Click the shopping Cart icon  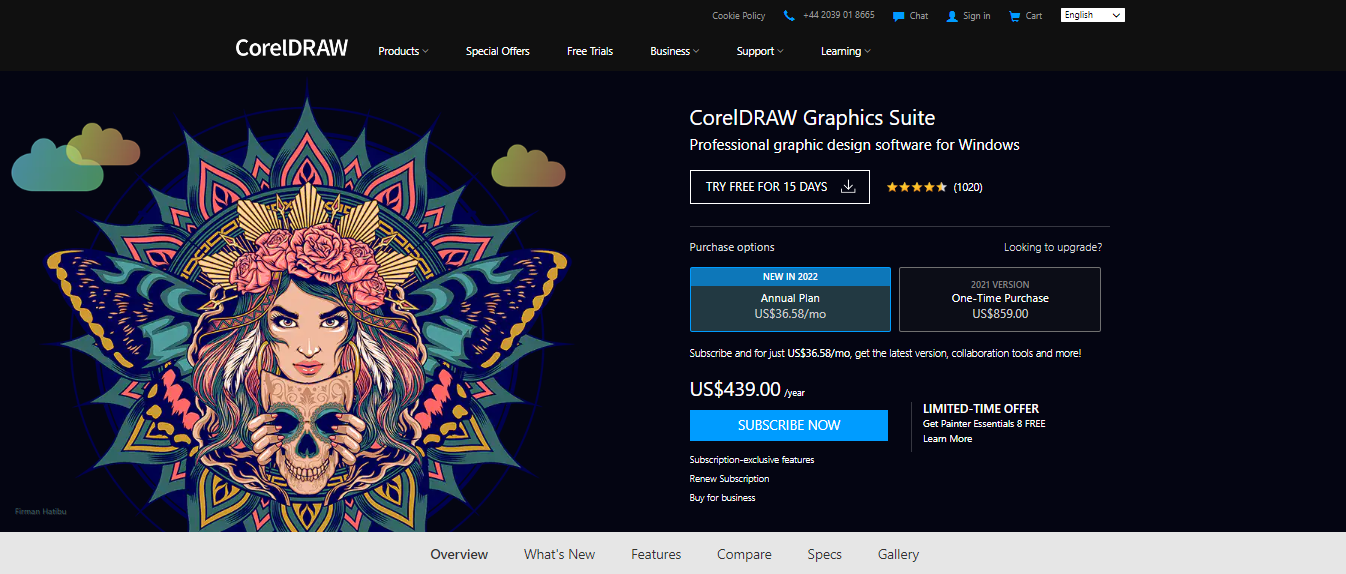(1014, 16)
